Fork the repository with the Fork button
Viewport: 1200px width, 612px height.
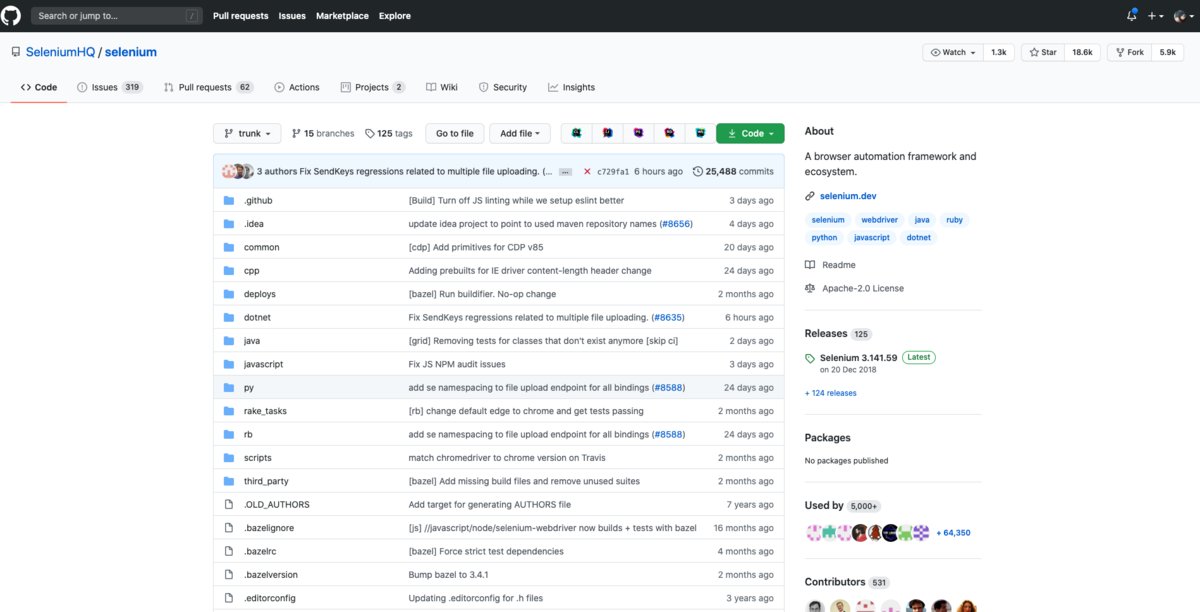pyautogui.click(x=1128, y=52)
